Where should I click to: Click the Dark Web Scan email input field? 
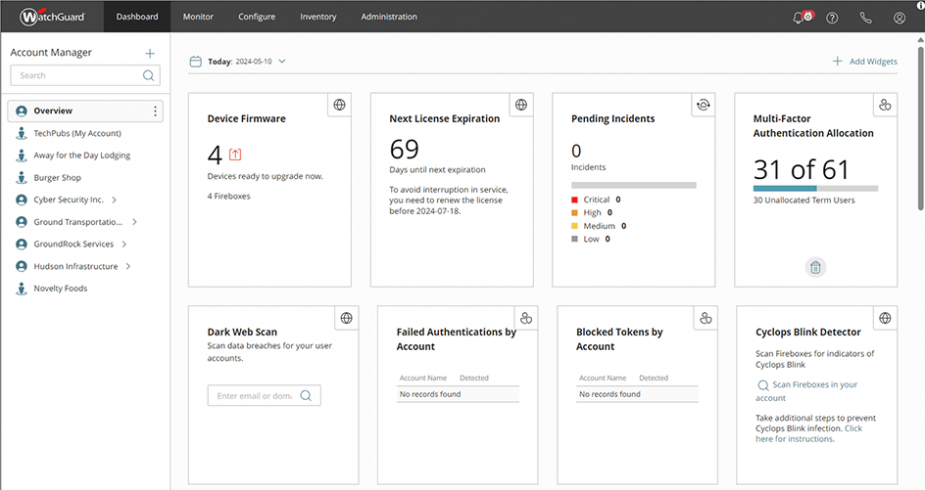pos(255,396)
